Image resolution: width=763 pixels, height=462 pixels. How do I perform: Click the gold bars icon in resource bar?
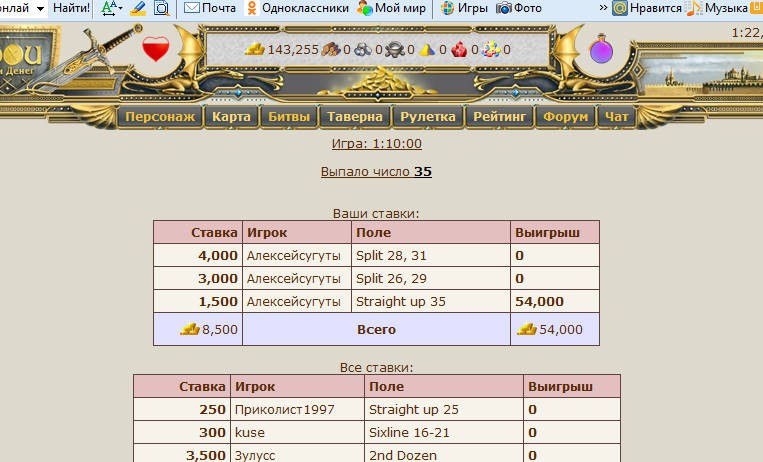tap(254, 49)
